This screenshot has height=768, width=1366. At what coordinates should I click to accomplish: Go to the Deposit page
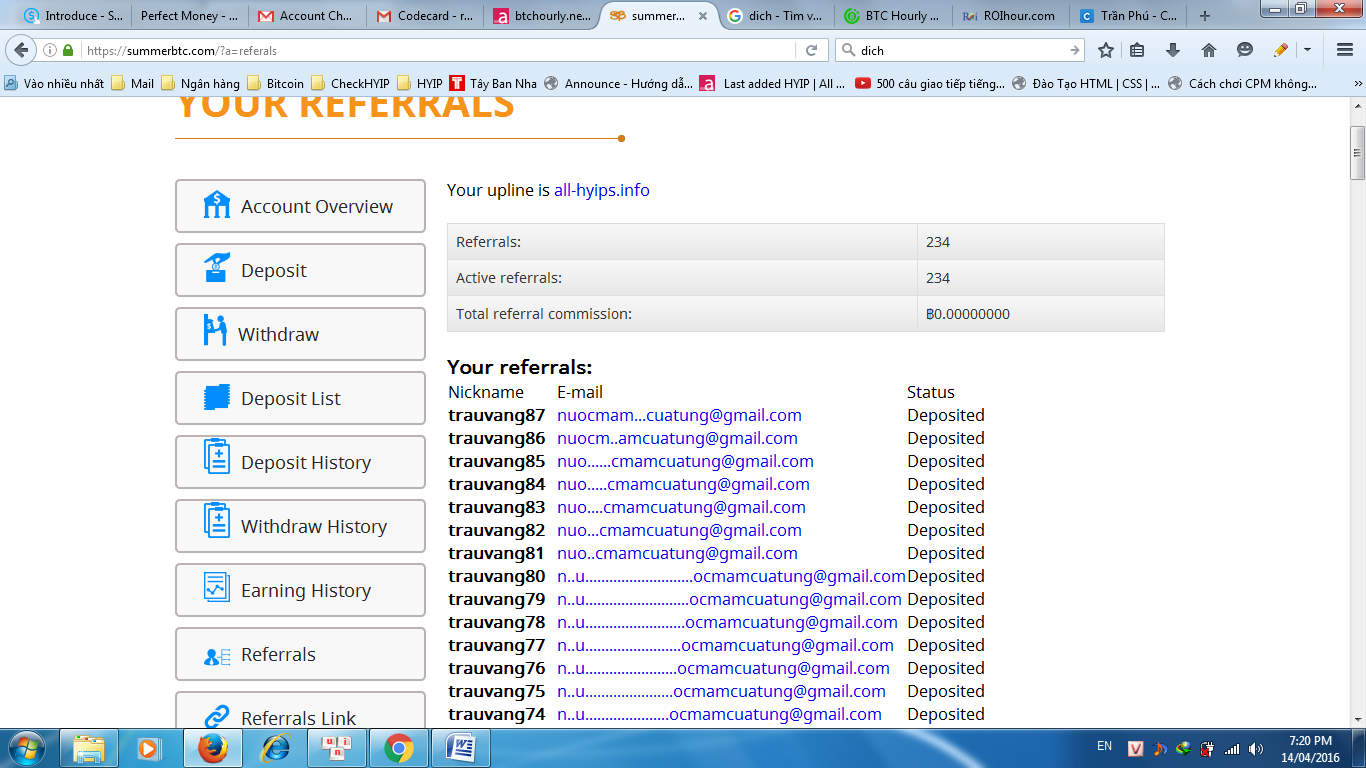click(300, 270)
